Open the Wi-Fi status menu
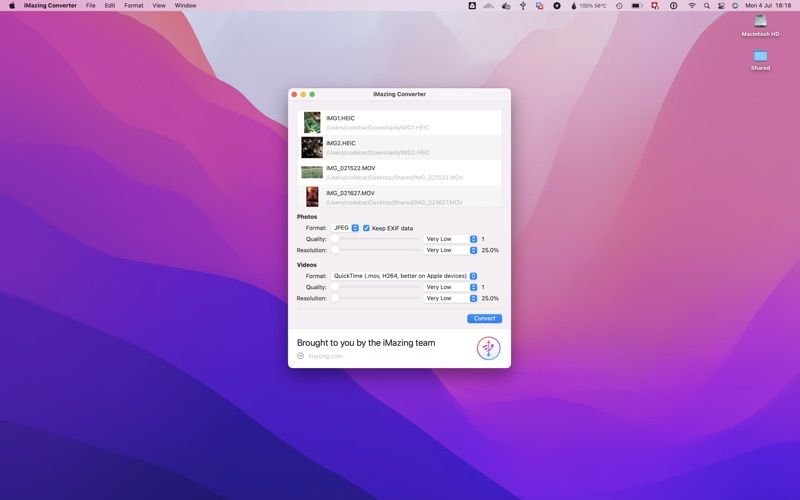 (x=692, y=6)
